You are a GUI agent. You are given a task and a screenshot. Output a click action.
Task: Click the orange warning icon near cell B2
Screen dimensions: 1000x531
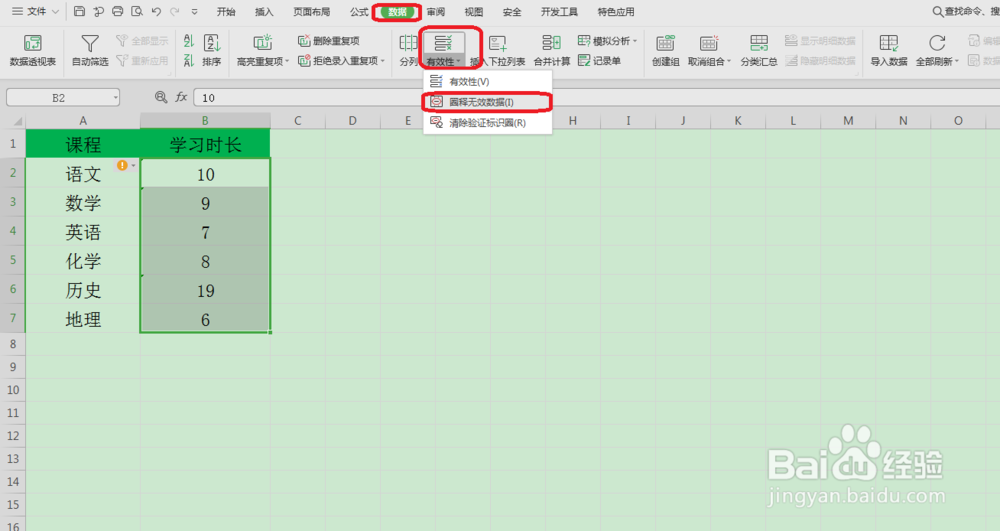pyautogui.click(x=122, y=165)
